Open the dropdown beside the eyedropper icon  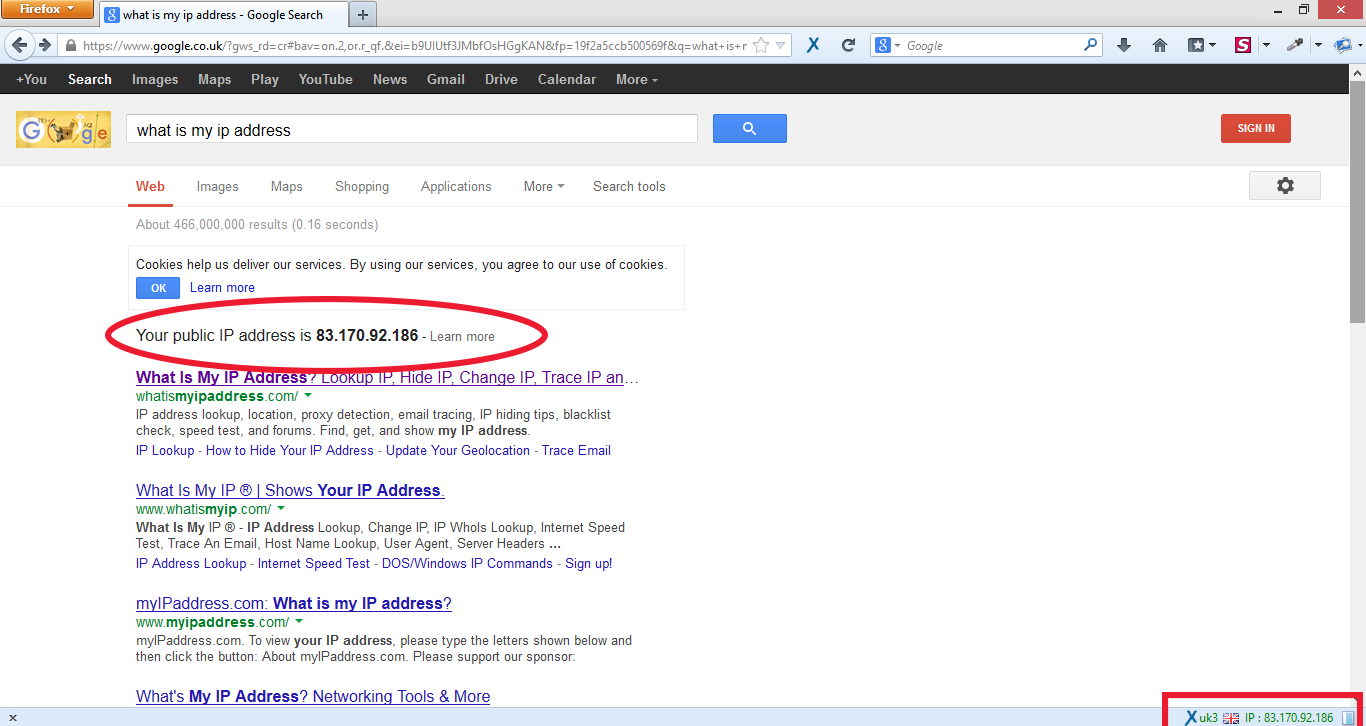click(x=1317, y=46)
